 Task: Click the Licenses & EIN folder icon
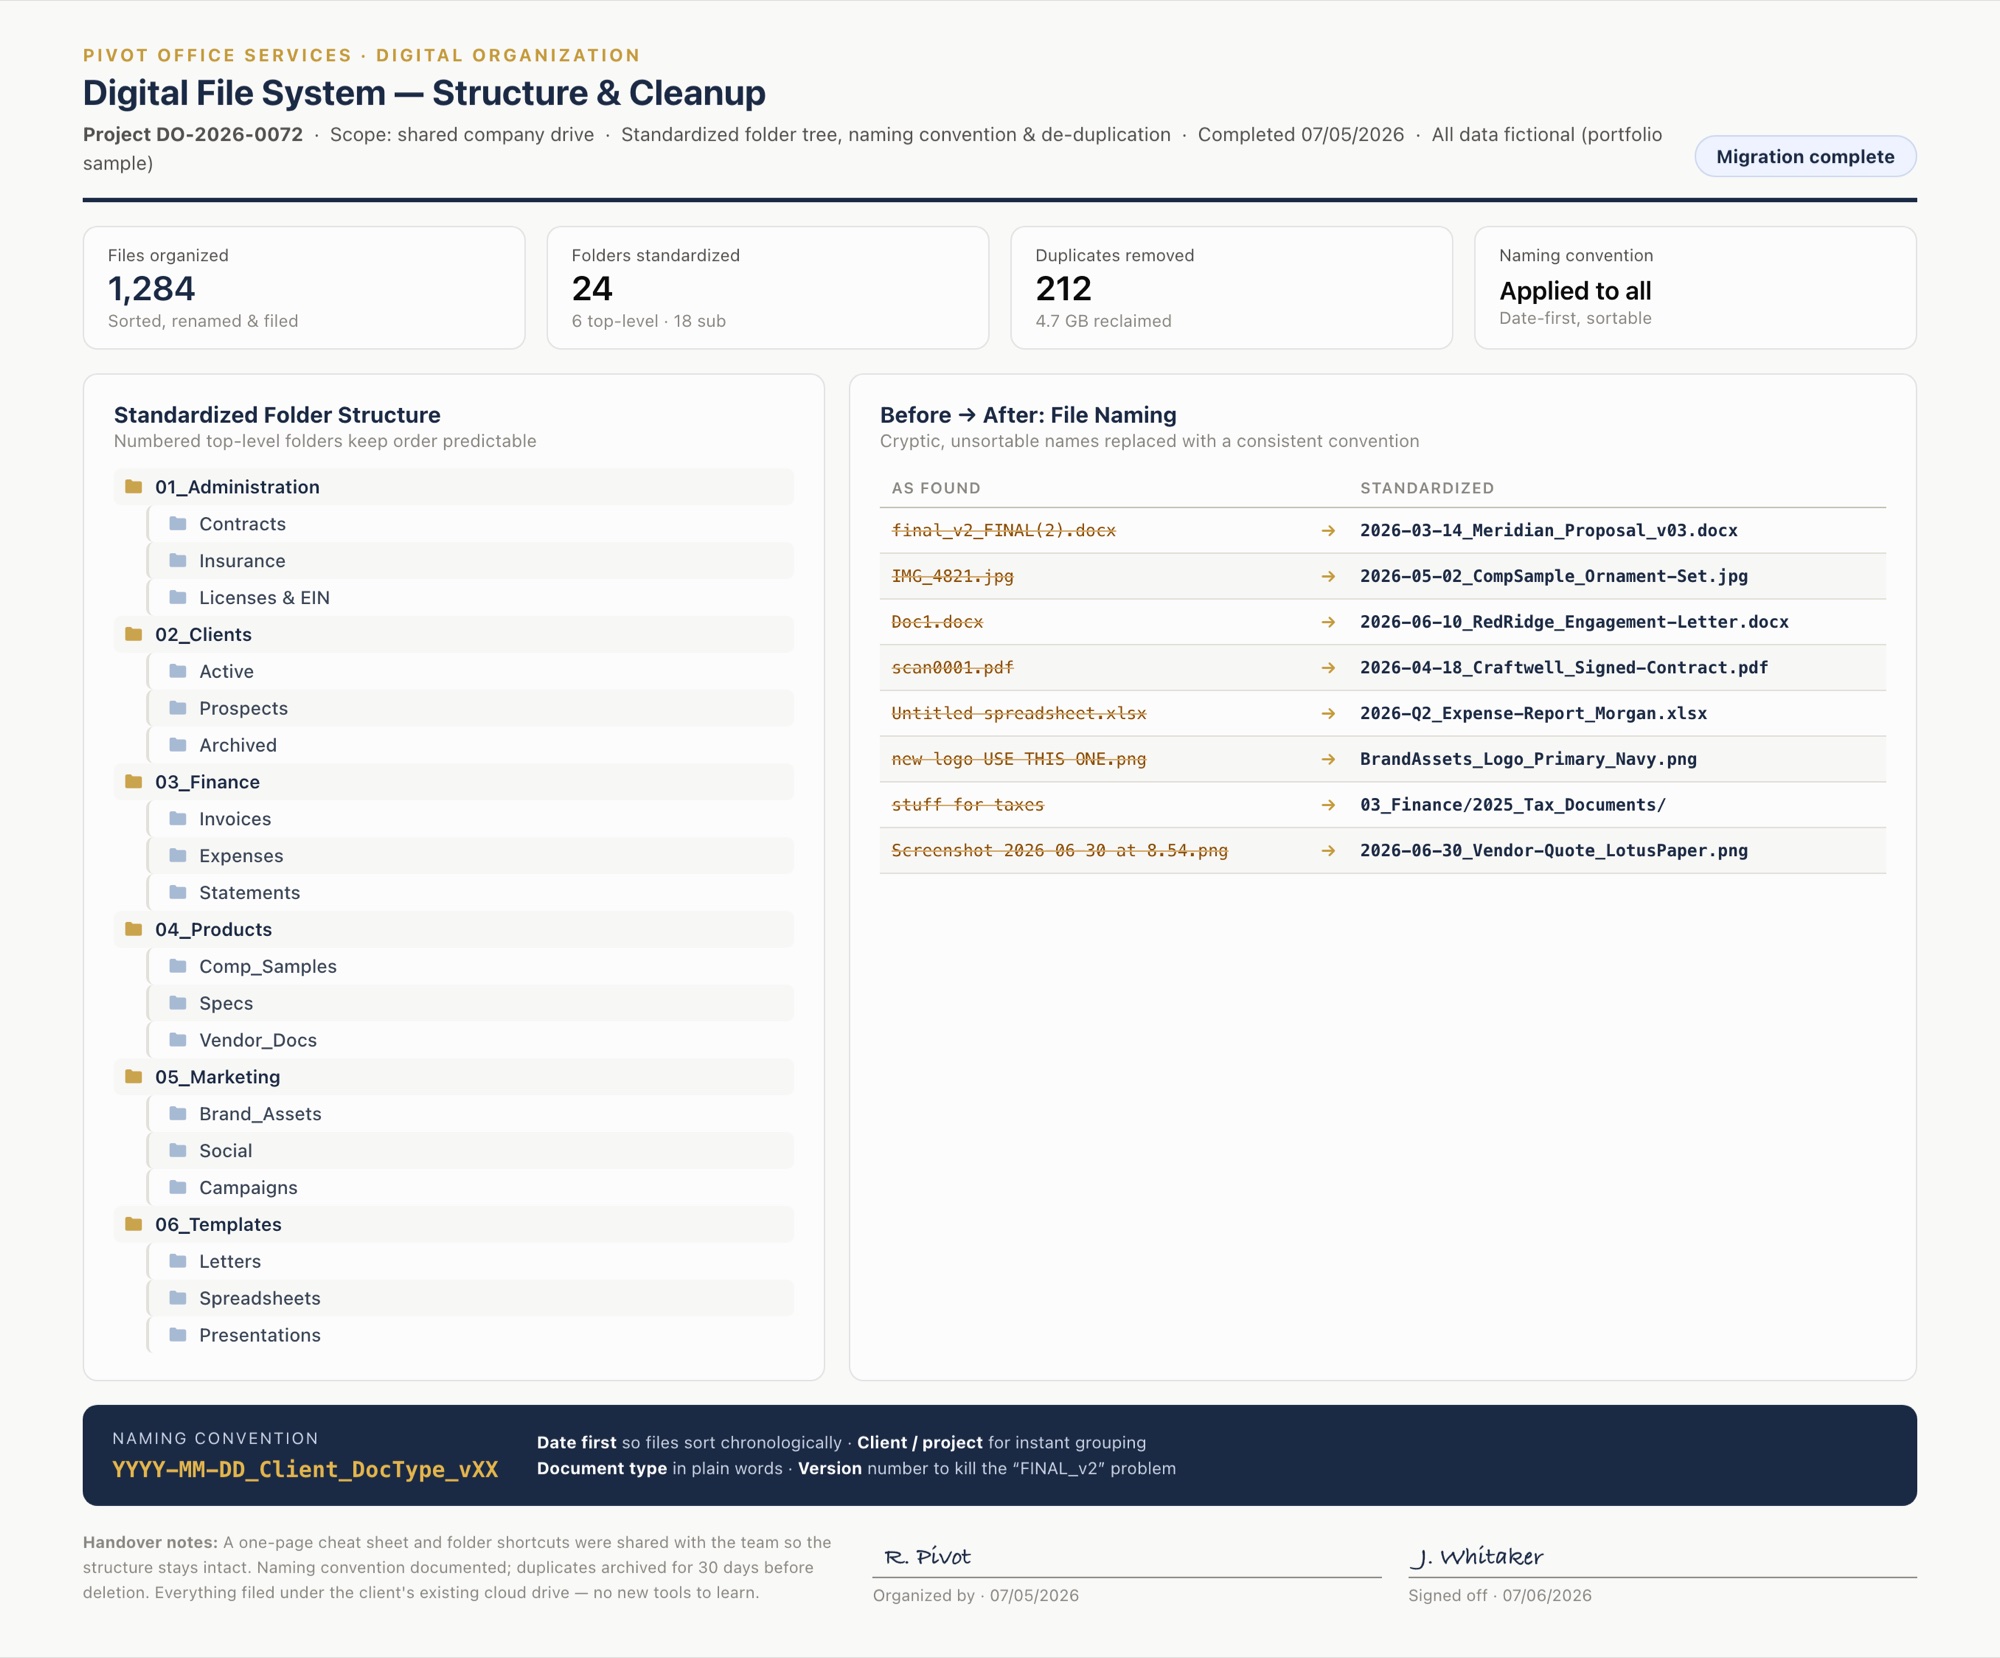(x=178, y=598)
